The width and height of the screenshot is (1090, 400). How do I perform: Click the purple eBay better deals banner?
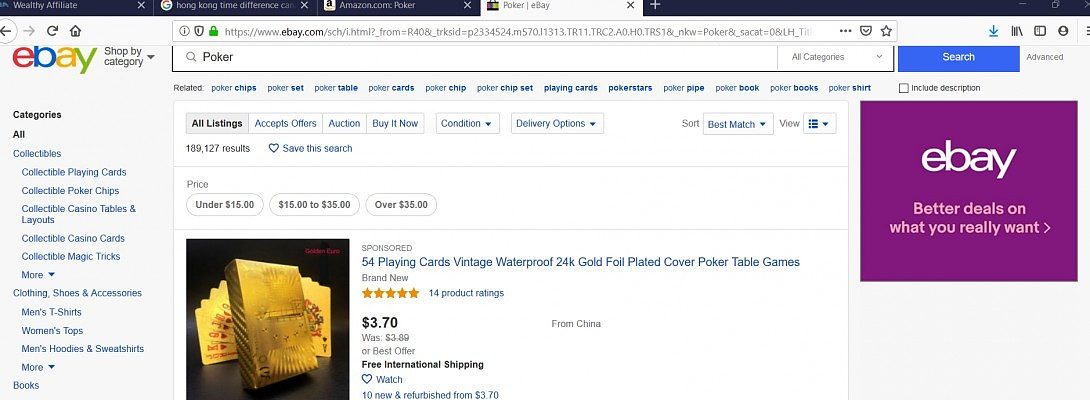tap(968, 191)
